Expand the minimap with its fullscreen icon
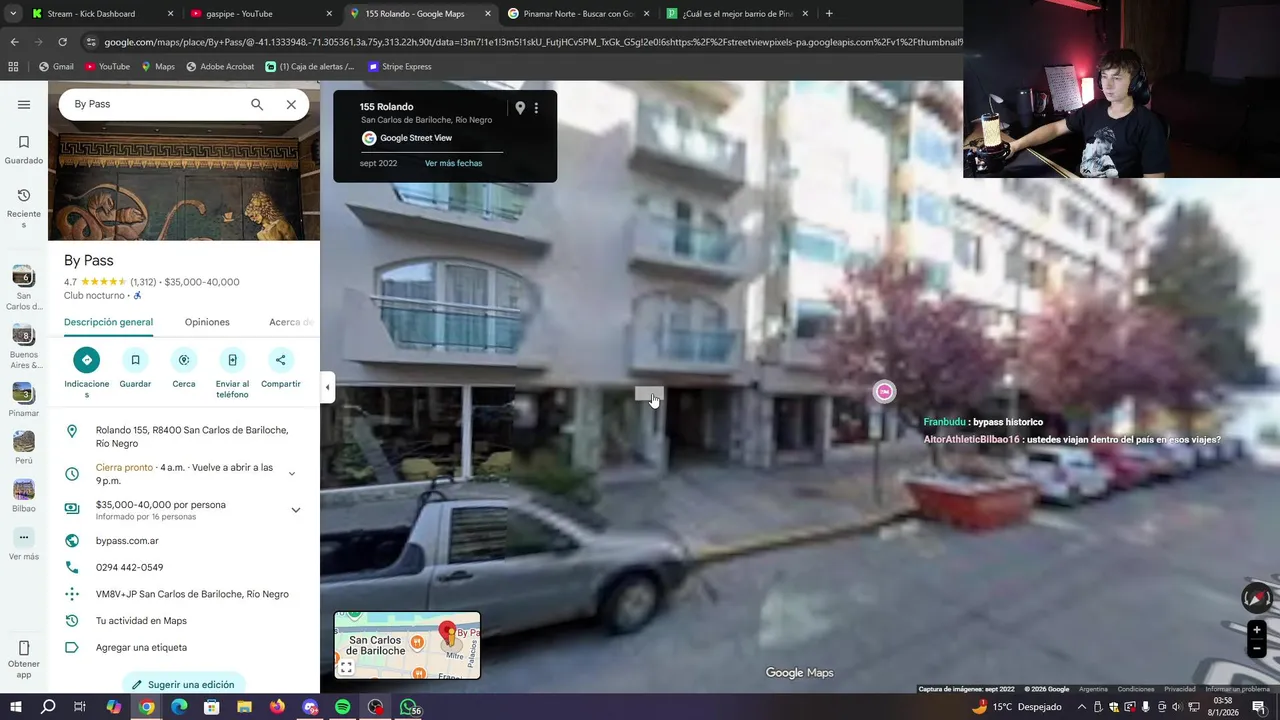 tap(346, 667)
